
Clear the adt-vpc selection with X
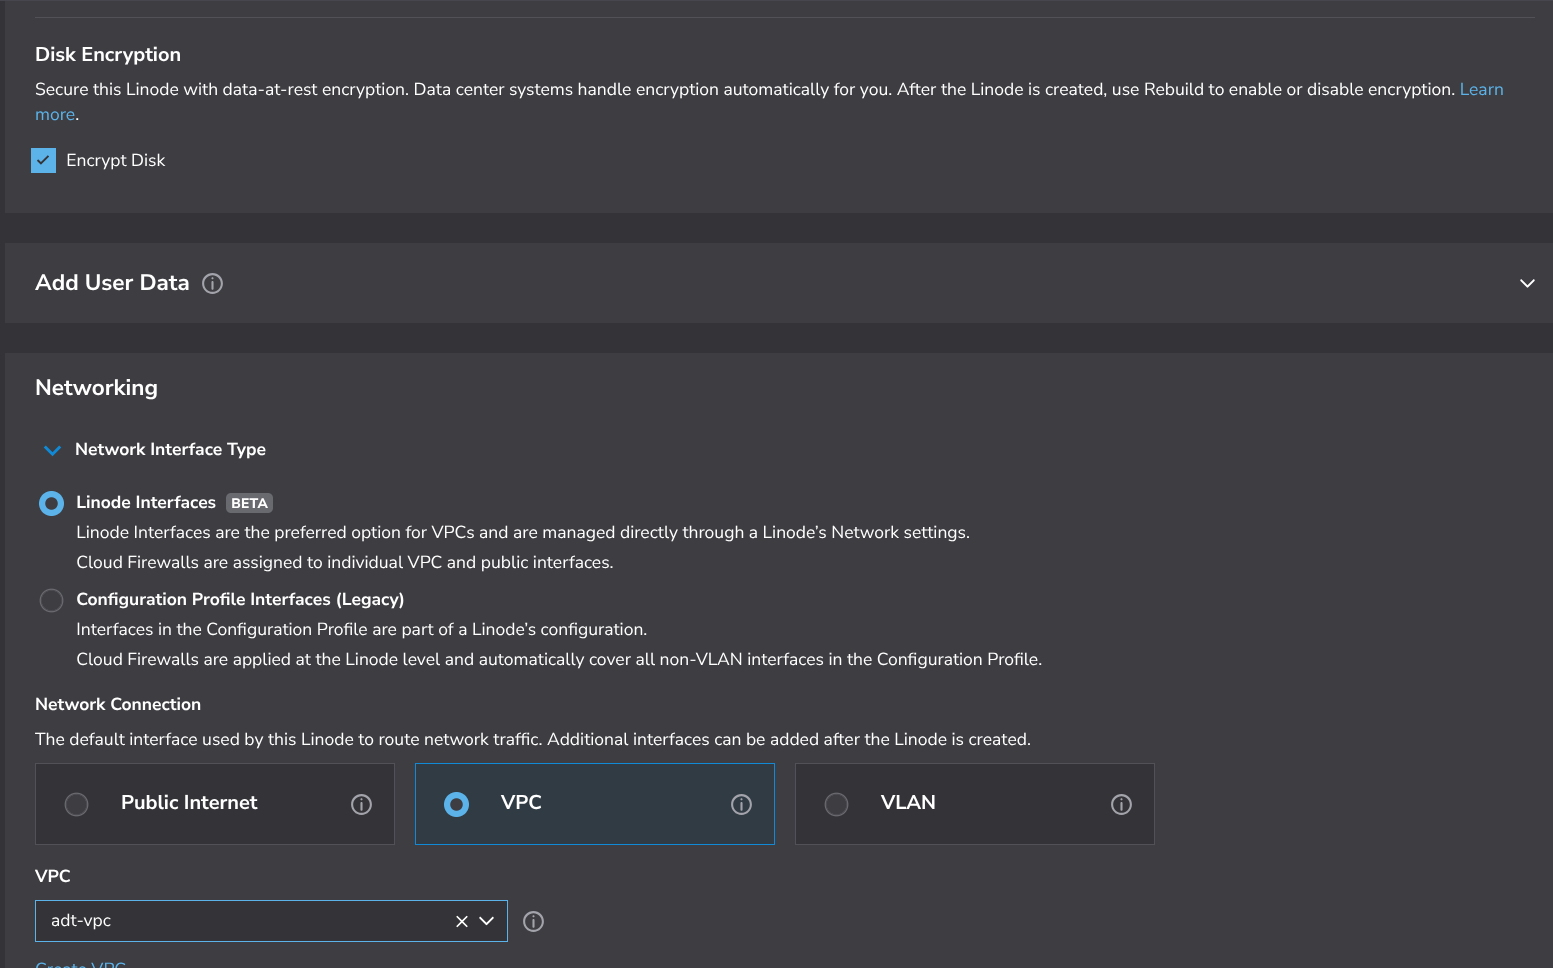[462, 922]
